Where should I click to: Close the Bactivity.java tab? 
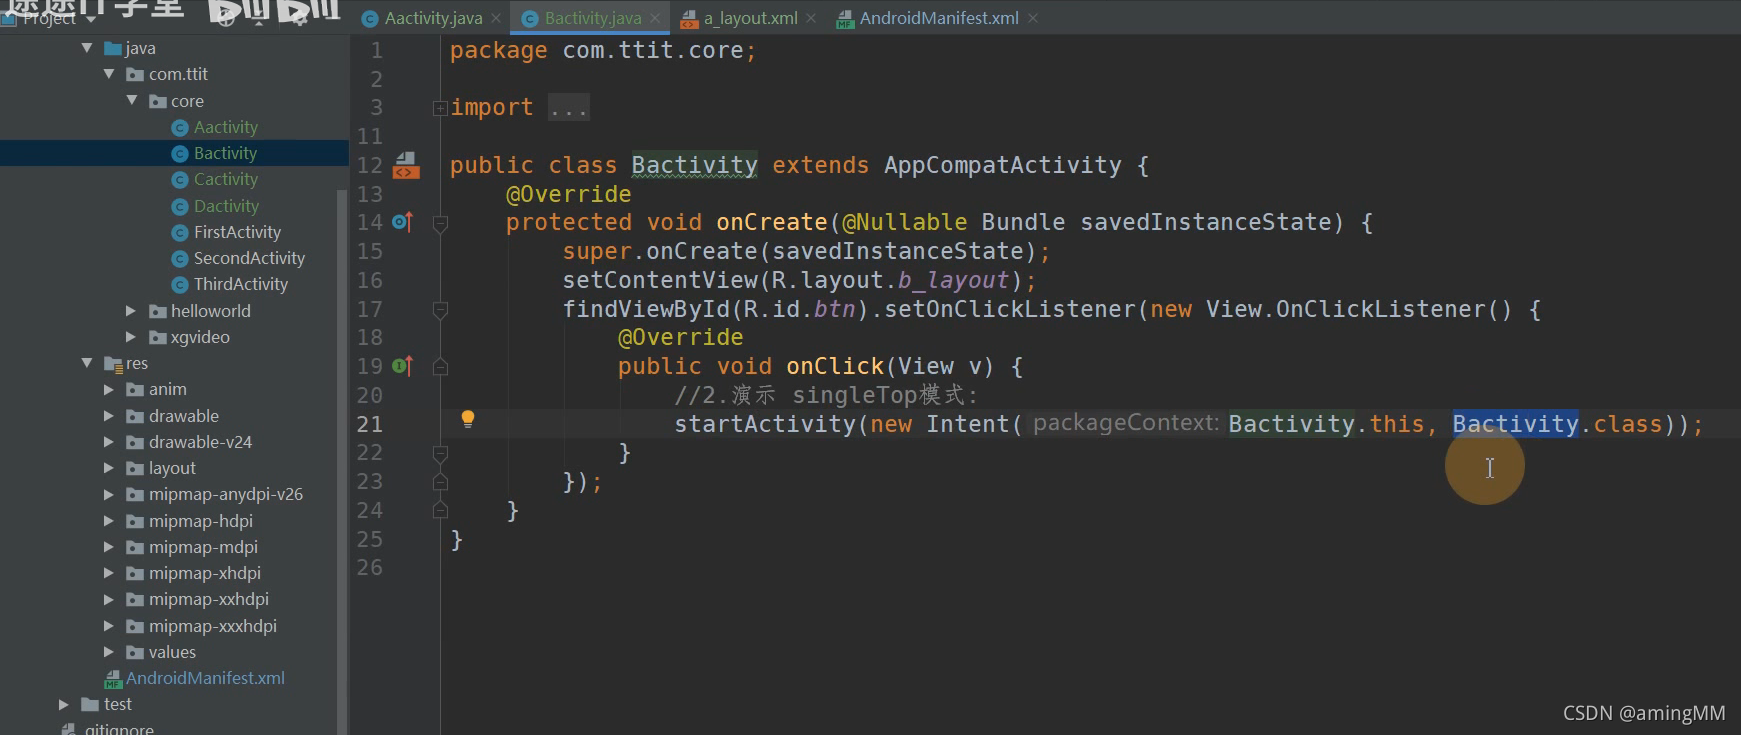click(x=655, y=18)
